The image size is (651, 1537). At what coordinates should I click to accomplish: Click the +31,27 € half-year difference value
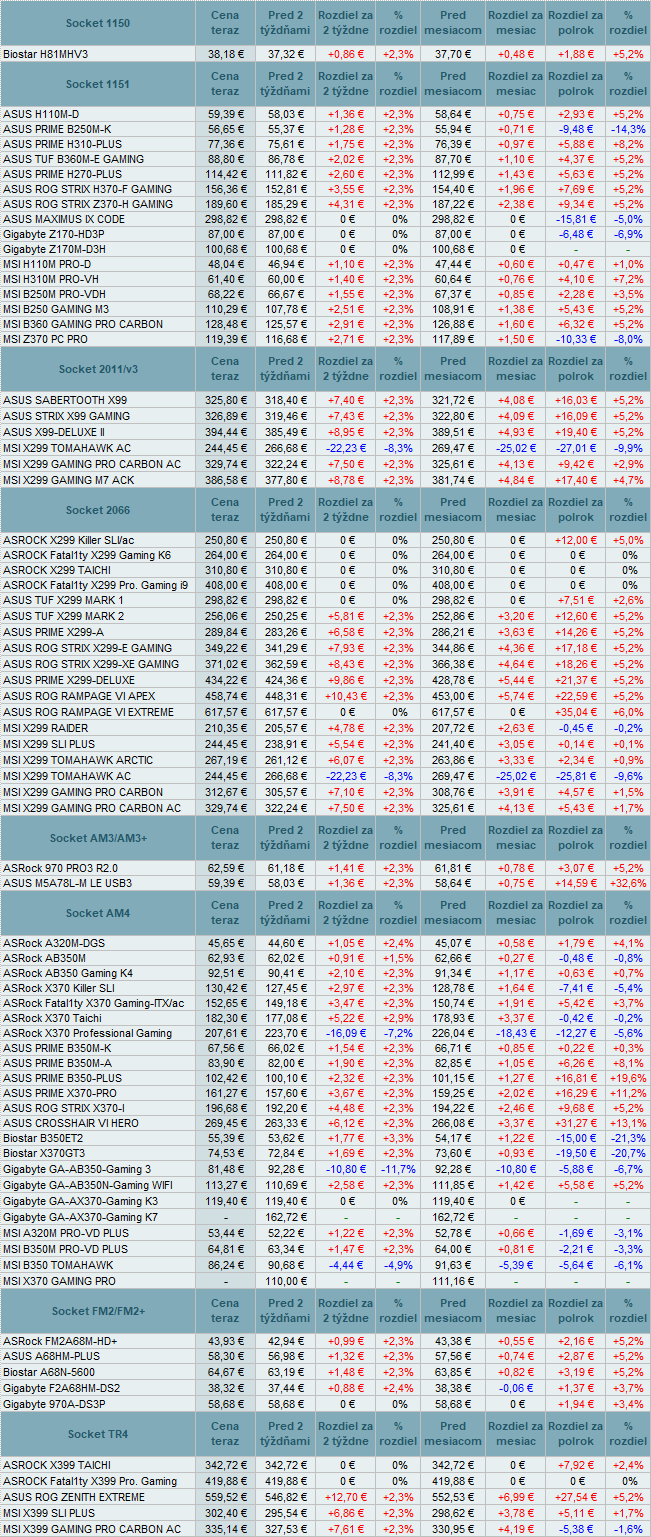(575, 1123)
